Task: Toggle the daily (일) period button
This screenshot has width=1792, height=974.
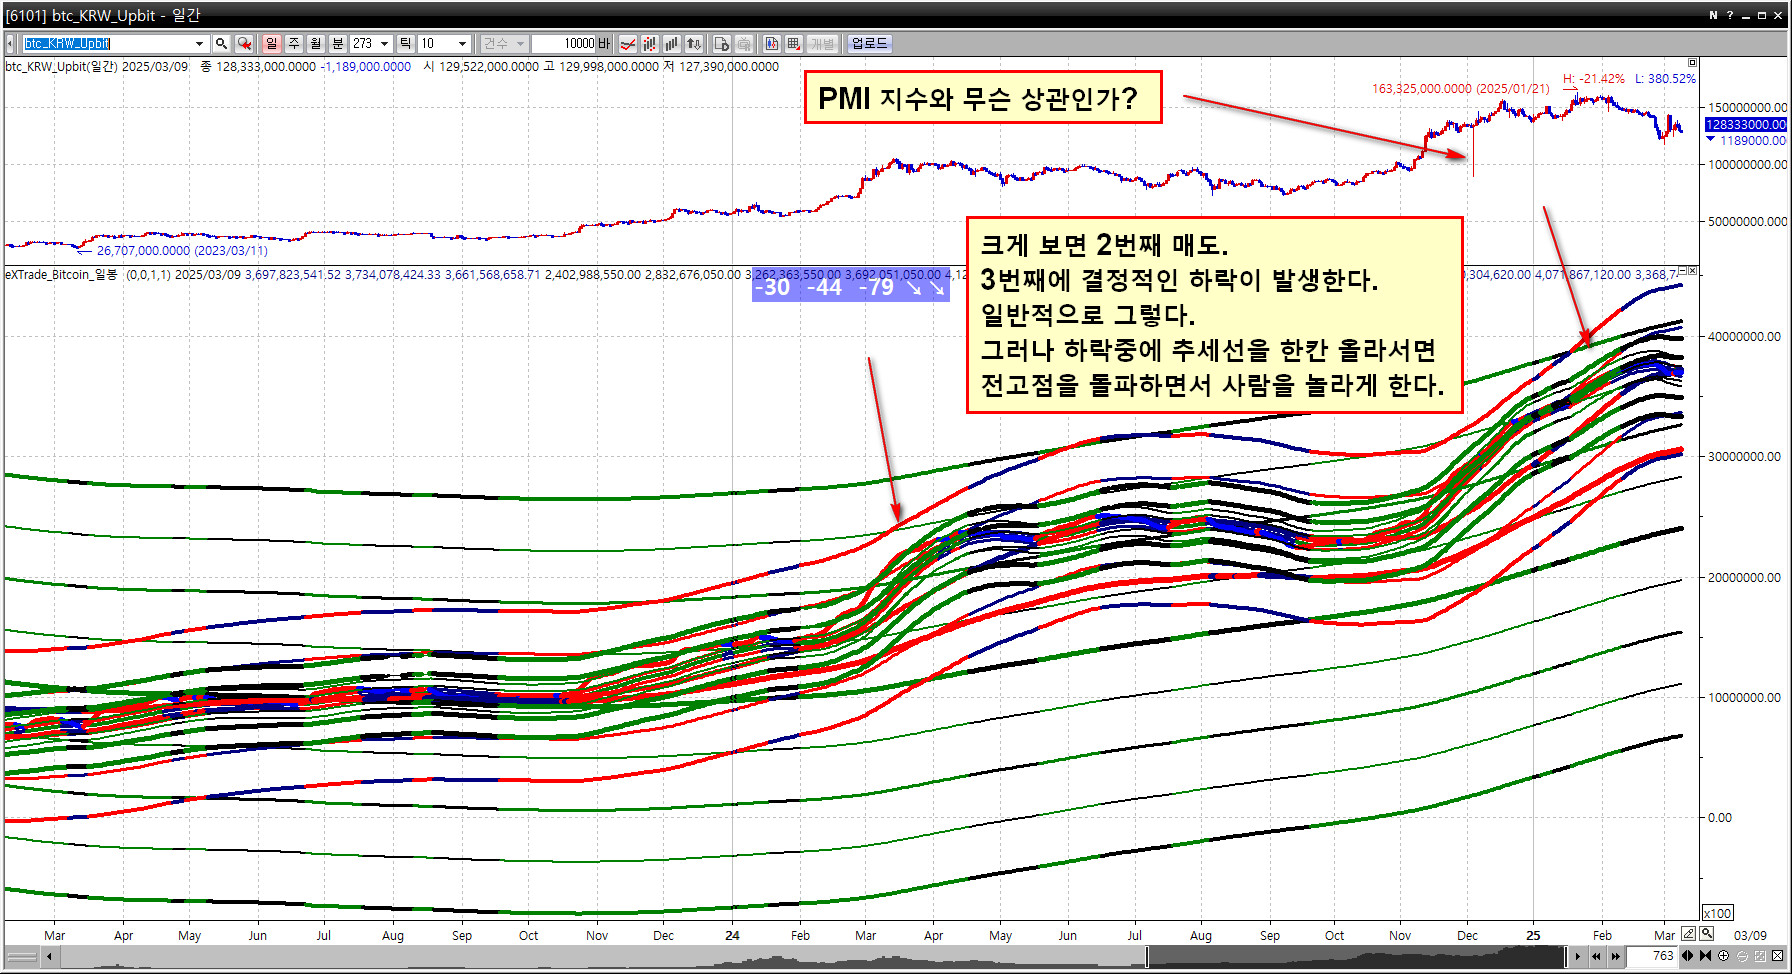Action: (x=272, y=44)
